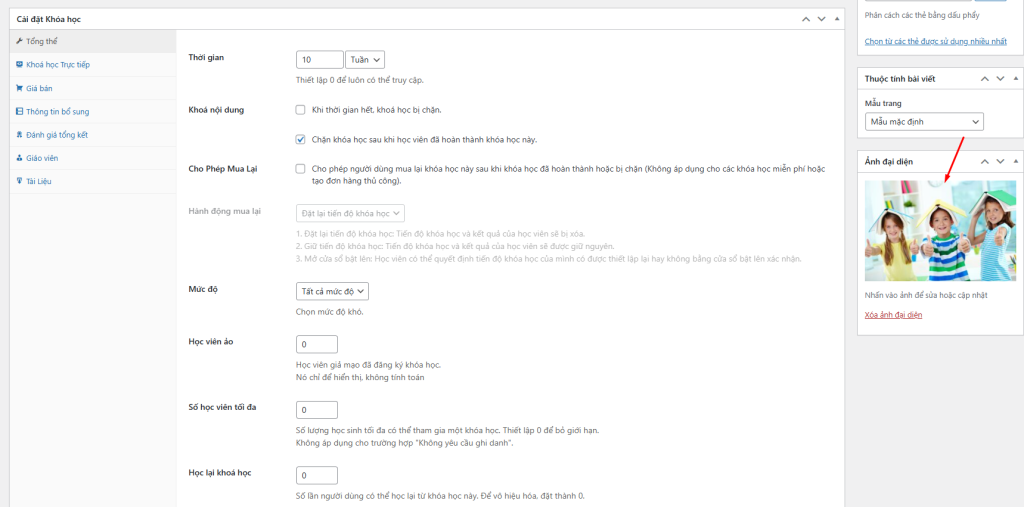Collapse the Cài đặt Khóa học panel
Viewport: 1024px width, 507px height.
coord(836,18)
